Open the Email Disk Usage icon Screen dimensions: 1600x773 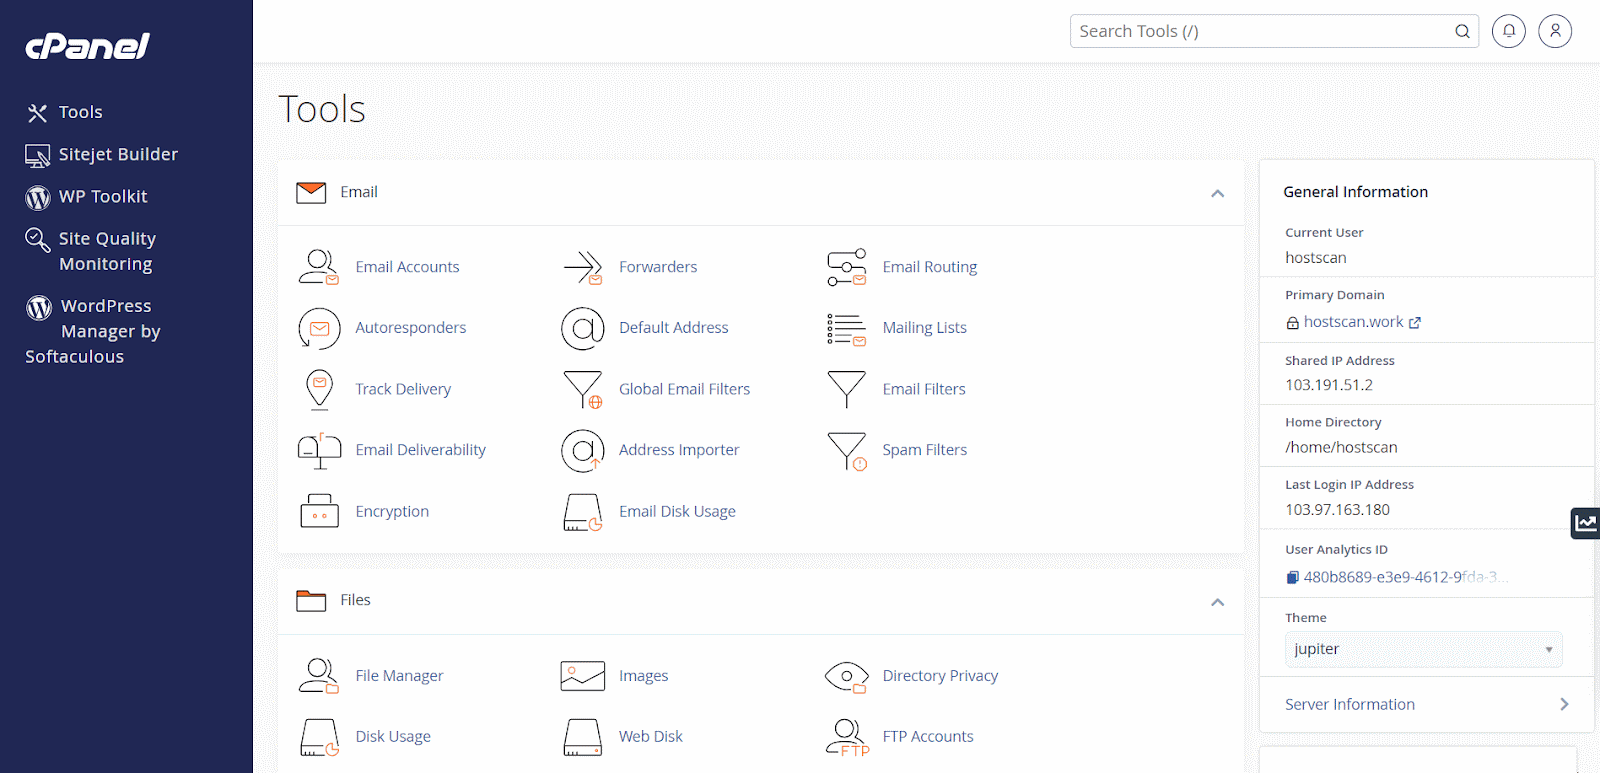583,511
